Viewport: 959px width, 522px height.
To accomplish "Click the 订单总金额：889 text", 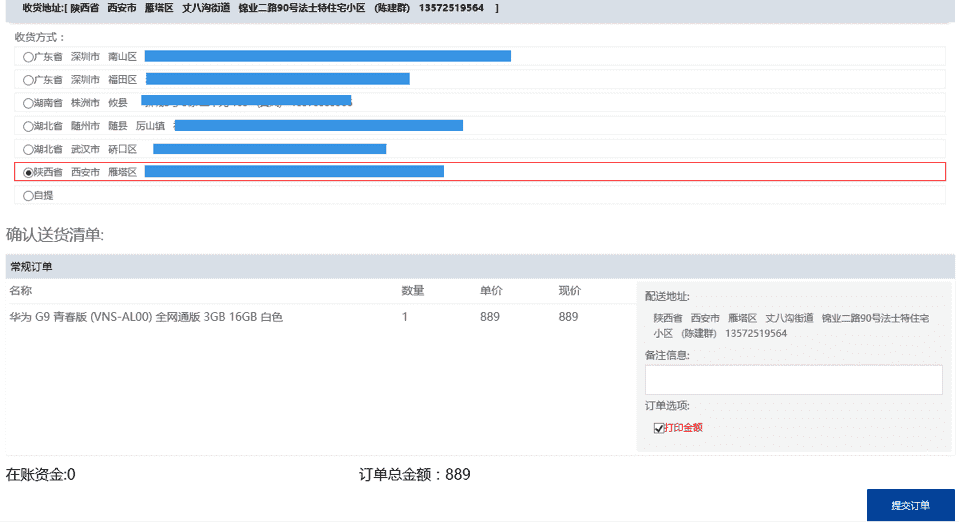I will (415, 474).
